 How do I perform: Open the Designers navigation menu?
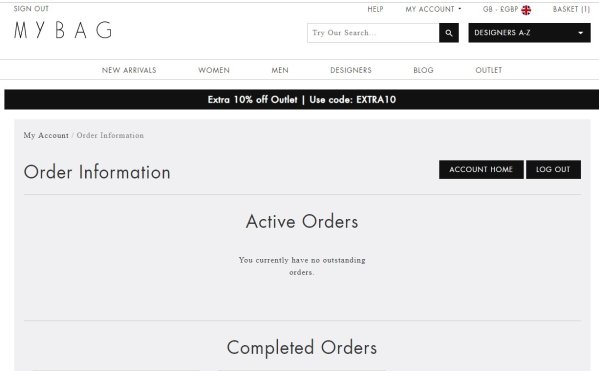351,70
